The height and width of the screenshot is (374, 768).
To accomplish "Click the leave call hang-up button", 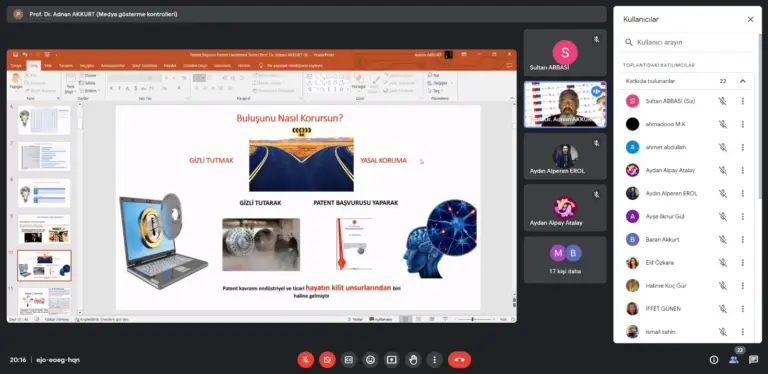I will click(x=459, y=360).
